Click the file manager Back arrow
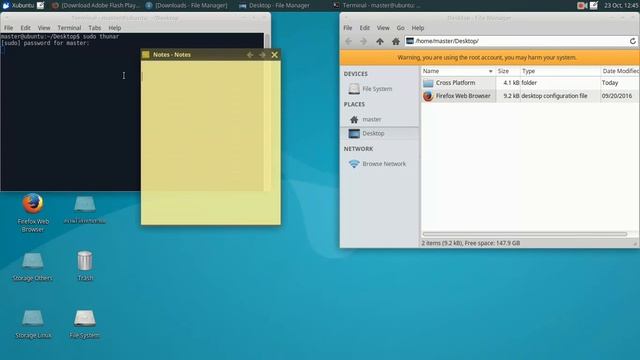The height and width of the screenshot is (360, 640). point(348,41)
